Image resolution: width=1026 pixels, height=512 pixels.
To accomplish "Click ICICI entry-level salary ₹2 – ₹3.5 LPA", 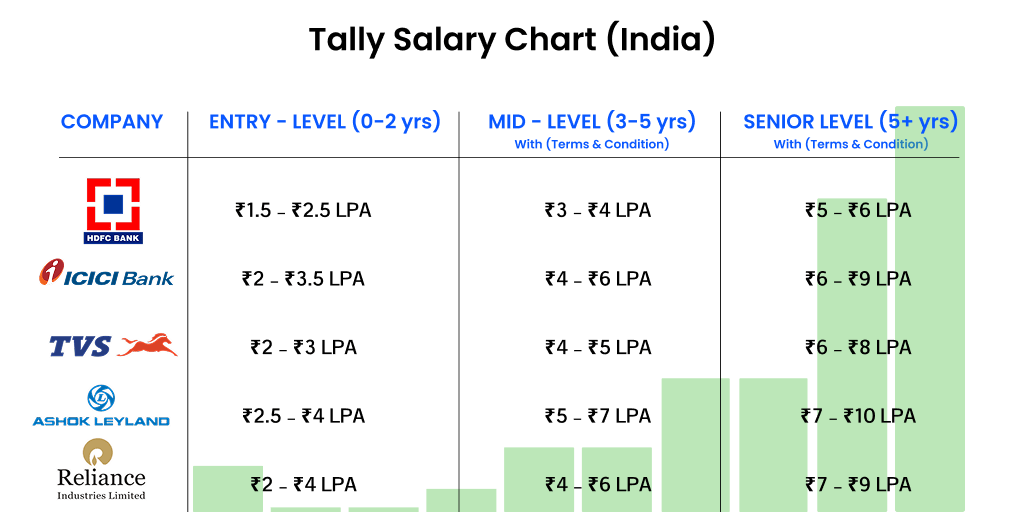I will pyautogui.click(x=304, y=278).
